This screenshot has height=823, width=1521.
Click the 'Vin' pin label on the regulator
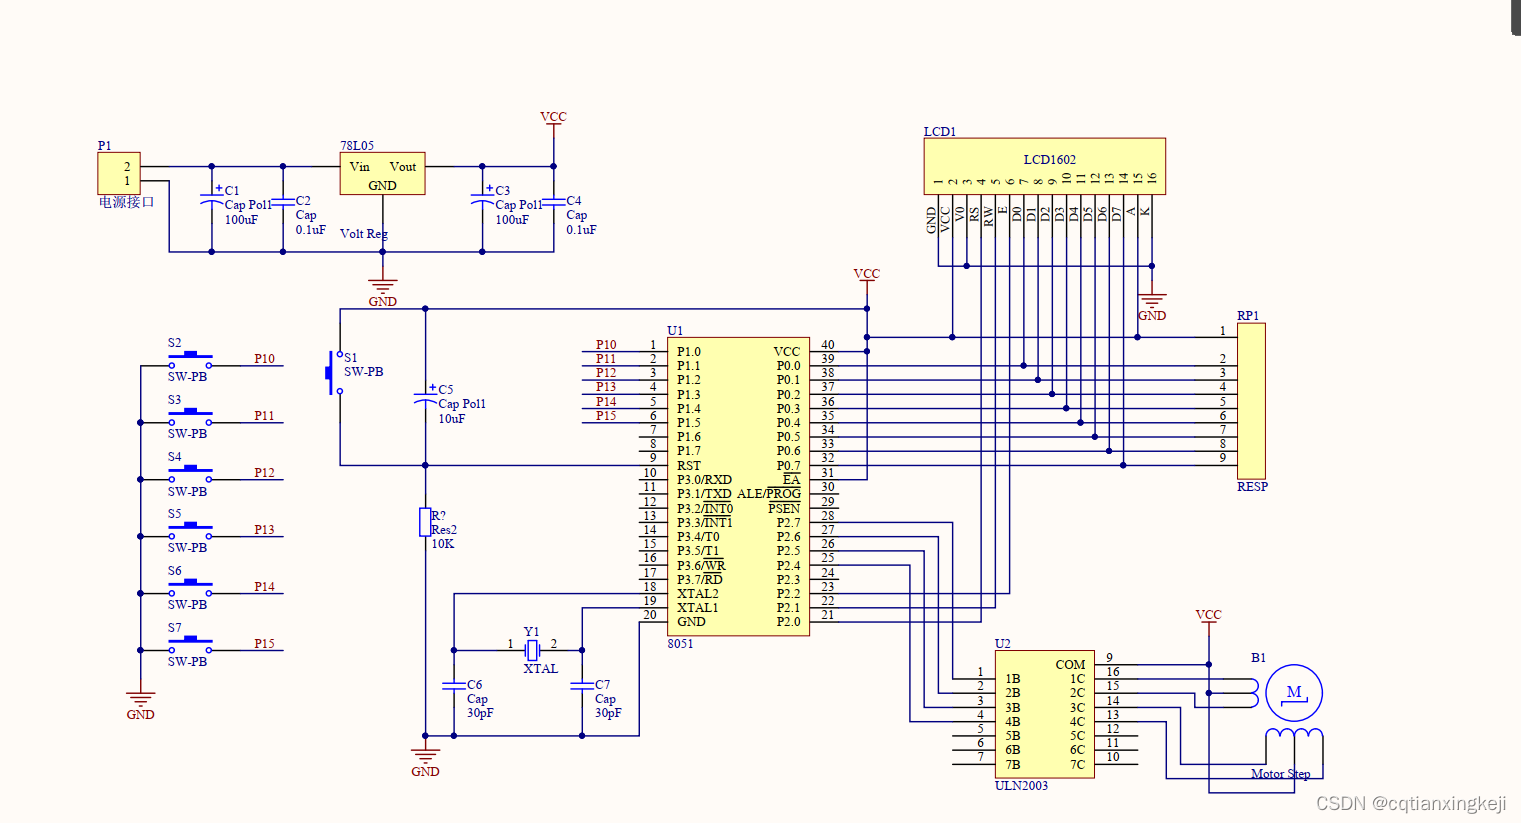(360, 167)
